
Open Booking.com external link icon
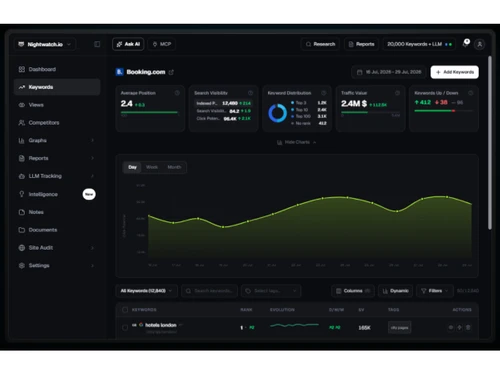coord(171,72)
